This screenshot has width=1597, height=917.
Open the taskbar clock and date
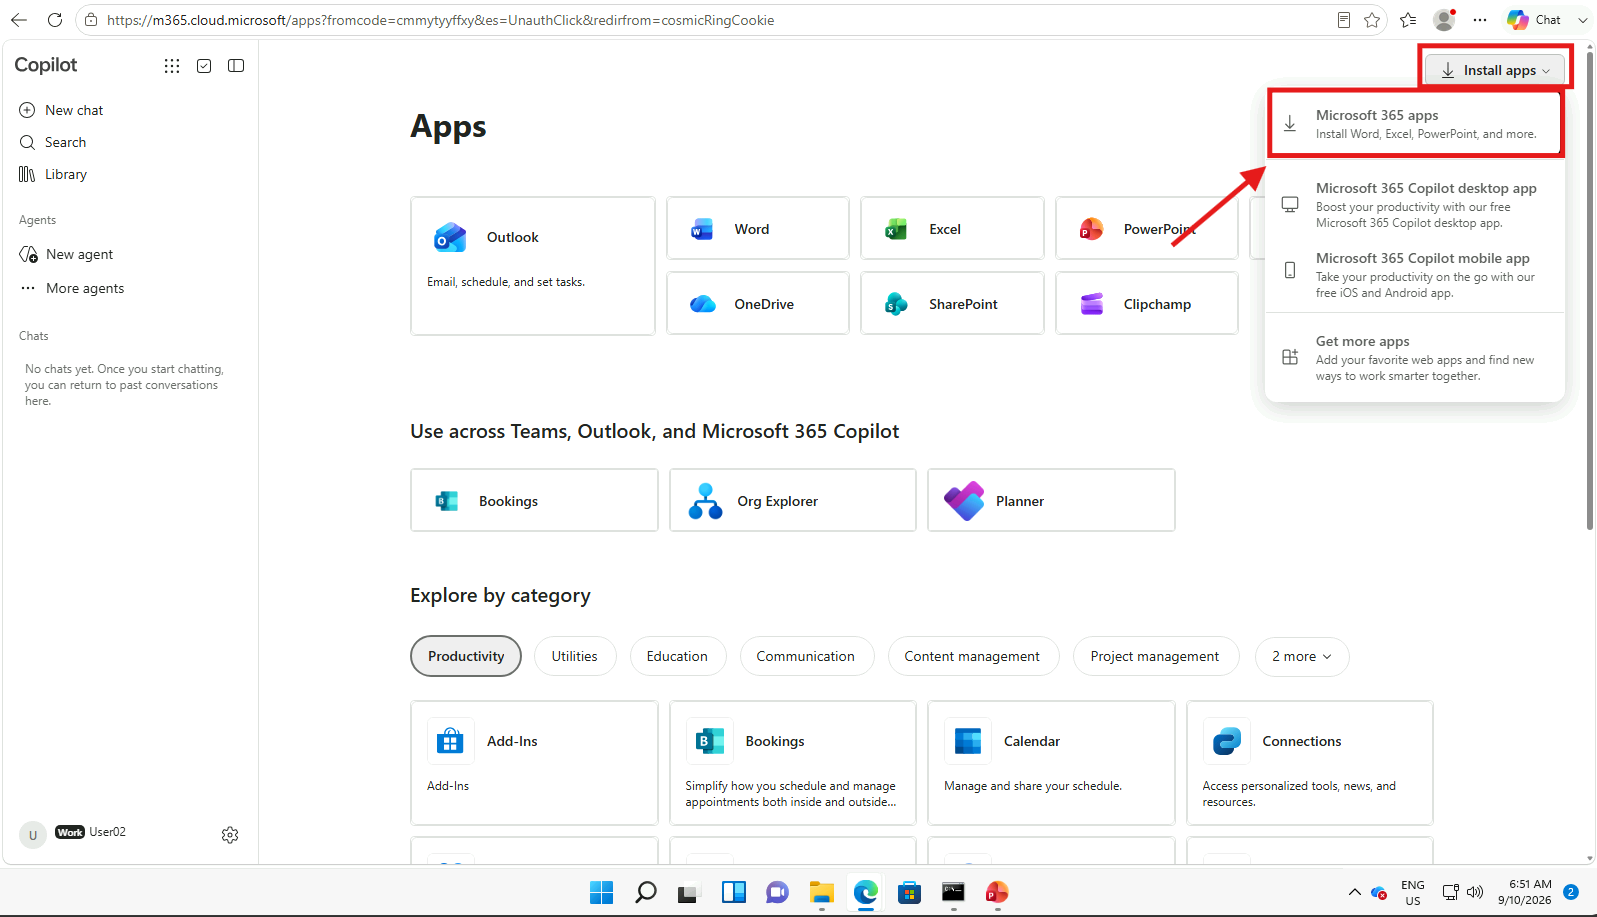1525,892
